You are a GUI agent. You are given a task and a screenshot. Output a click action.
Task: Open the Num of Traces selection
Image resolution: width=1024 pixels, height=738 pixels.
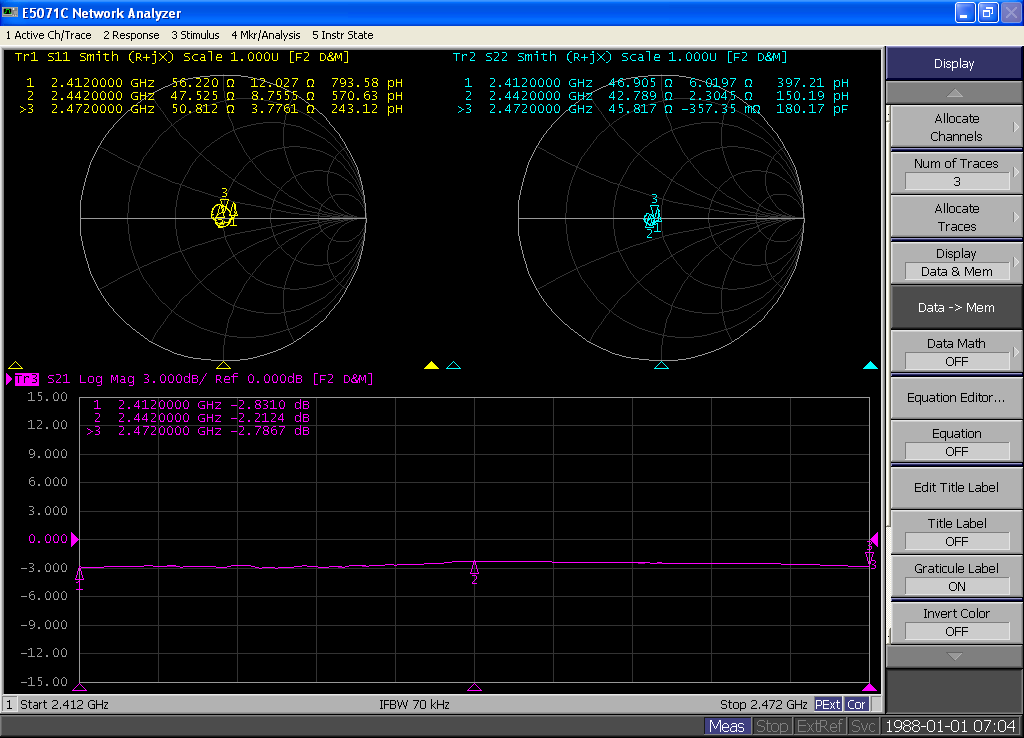point(955,172)
